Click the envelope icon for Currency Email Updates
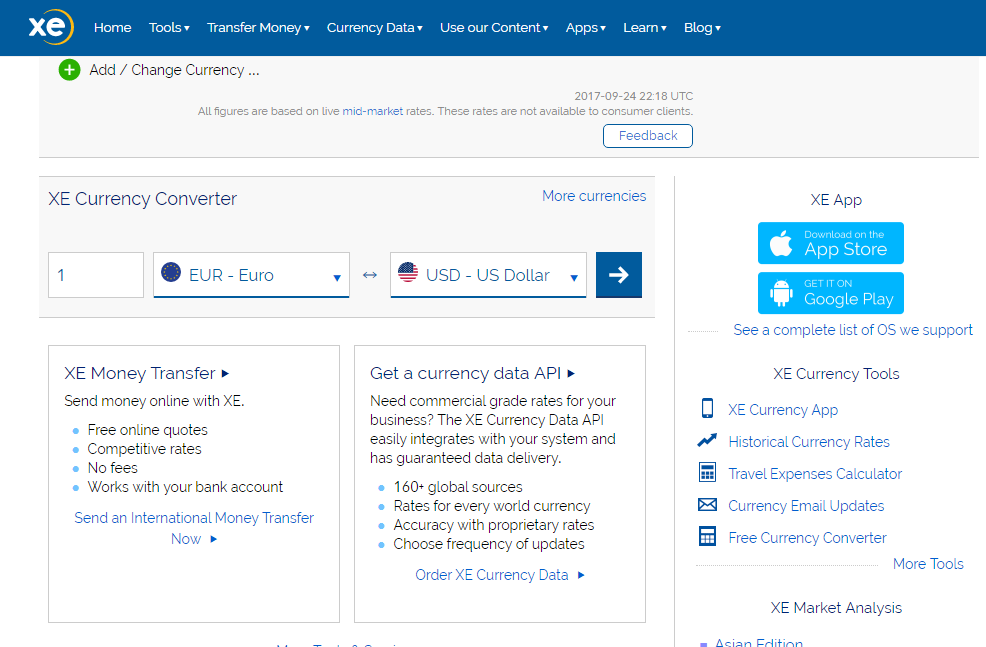986x647 pixels. [707, 505]
